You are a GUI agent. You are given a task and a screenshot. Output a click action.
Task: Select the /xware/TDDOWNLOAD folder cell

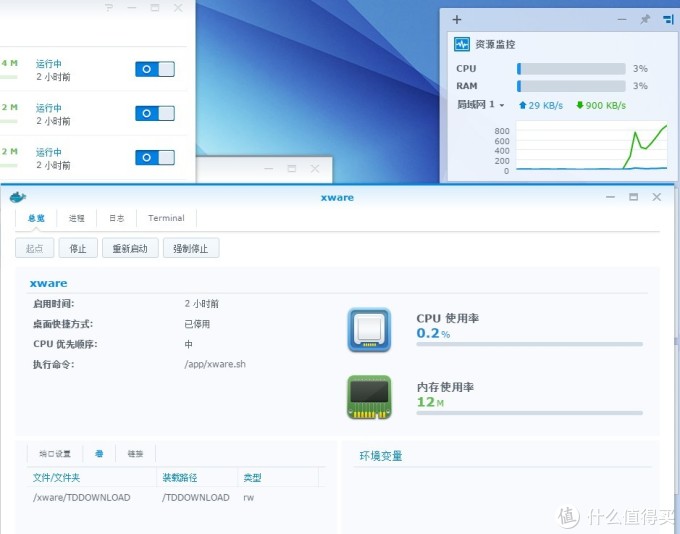82,497
